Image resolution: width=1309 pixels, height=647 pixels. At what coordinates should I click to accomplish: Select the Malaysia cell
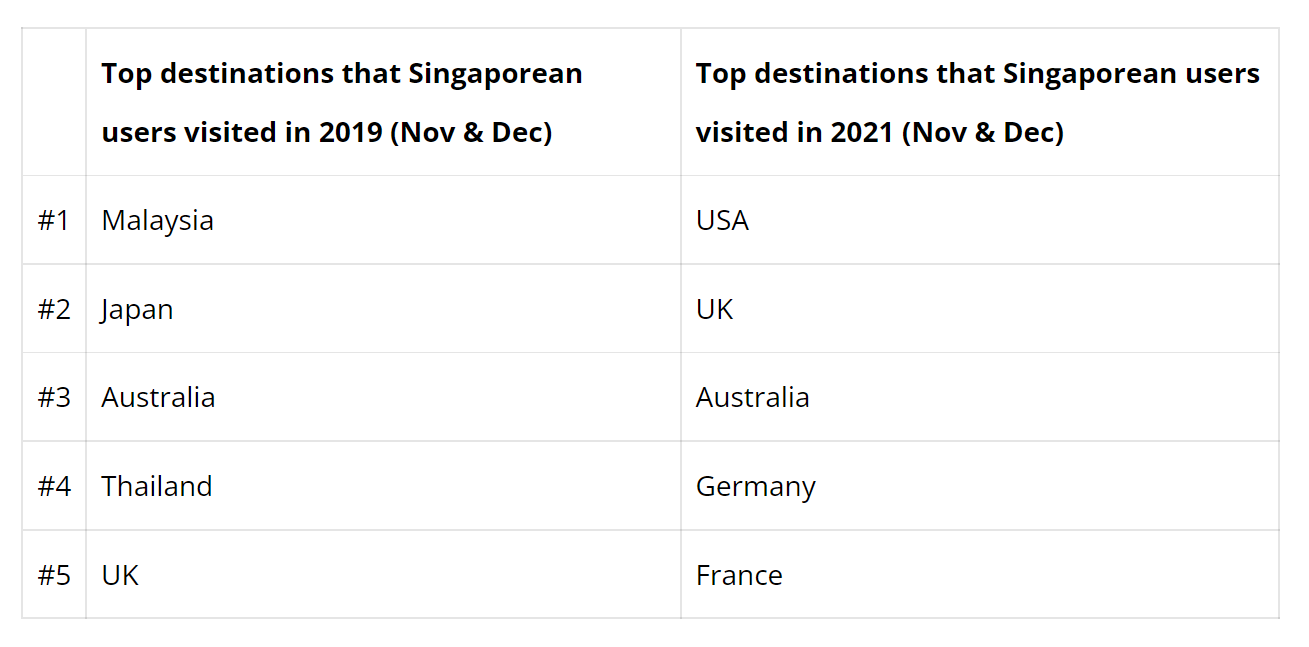coord(157,220)
